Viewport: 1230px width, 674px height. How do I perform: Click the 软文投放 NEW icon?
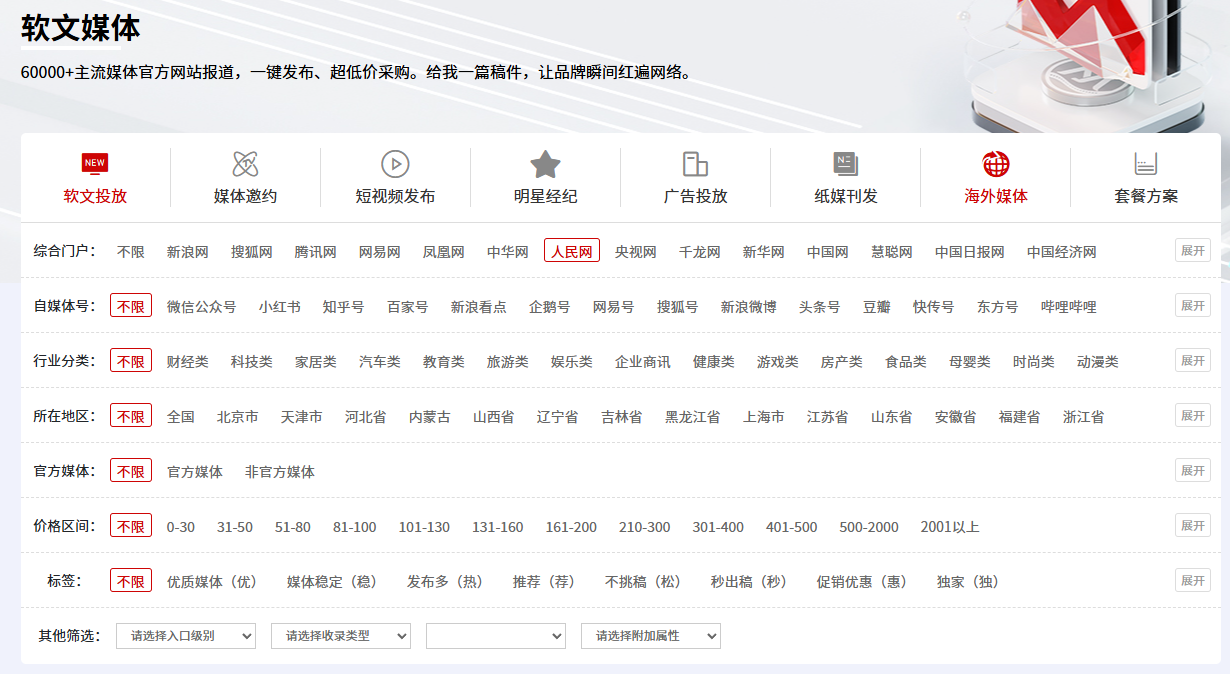pos(95,163)
